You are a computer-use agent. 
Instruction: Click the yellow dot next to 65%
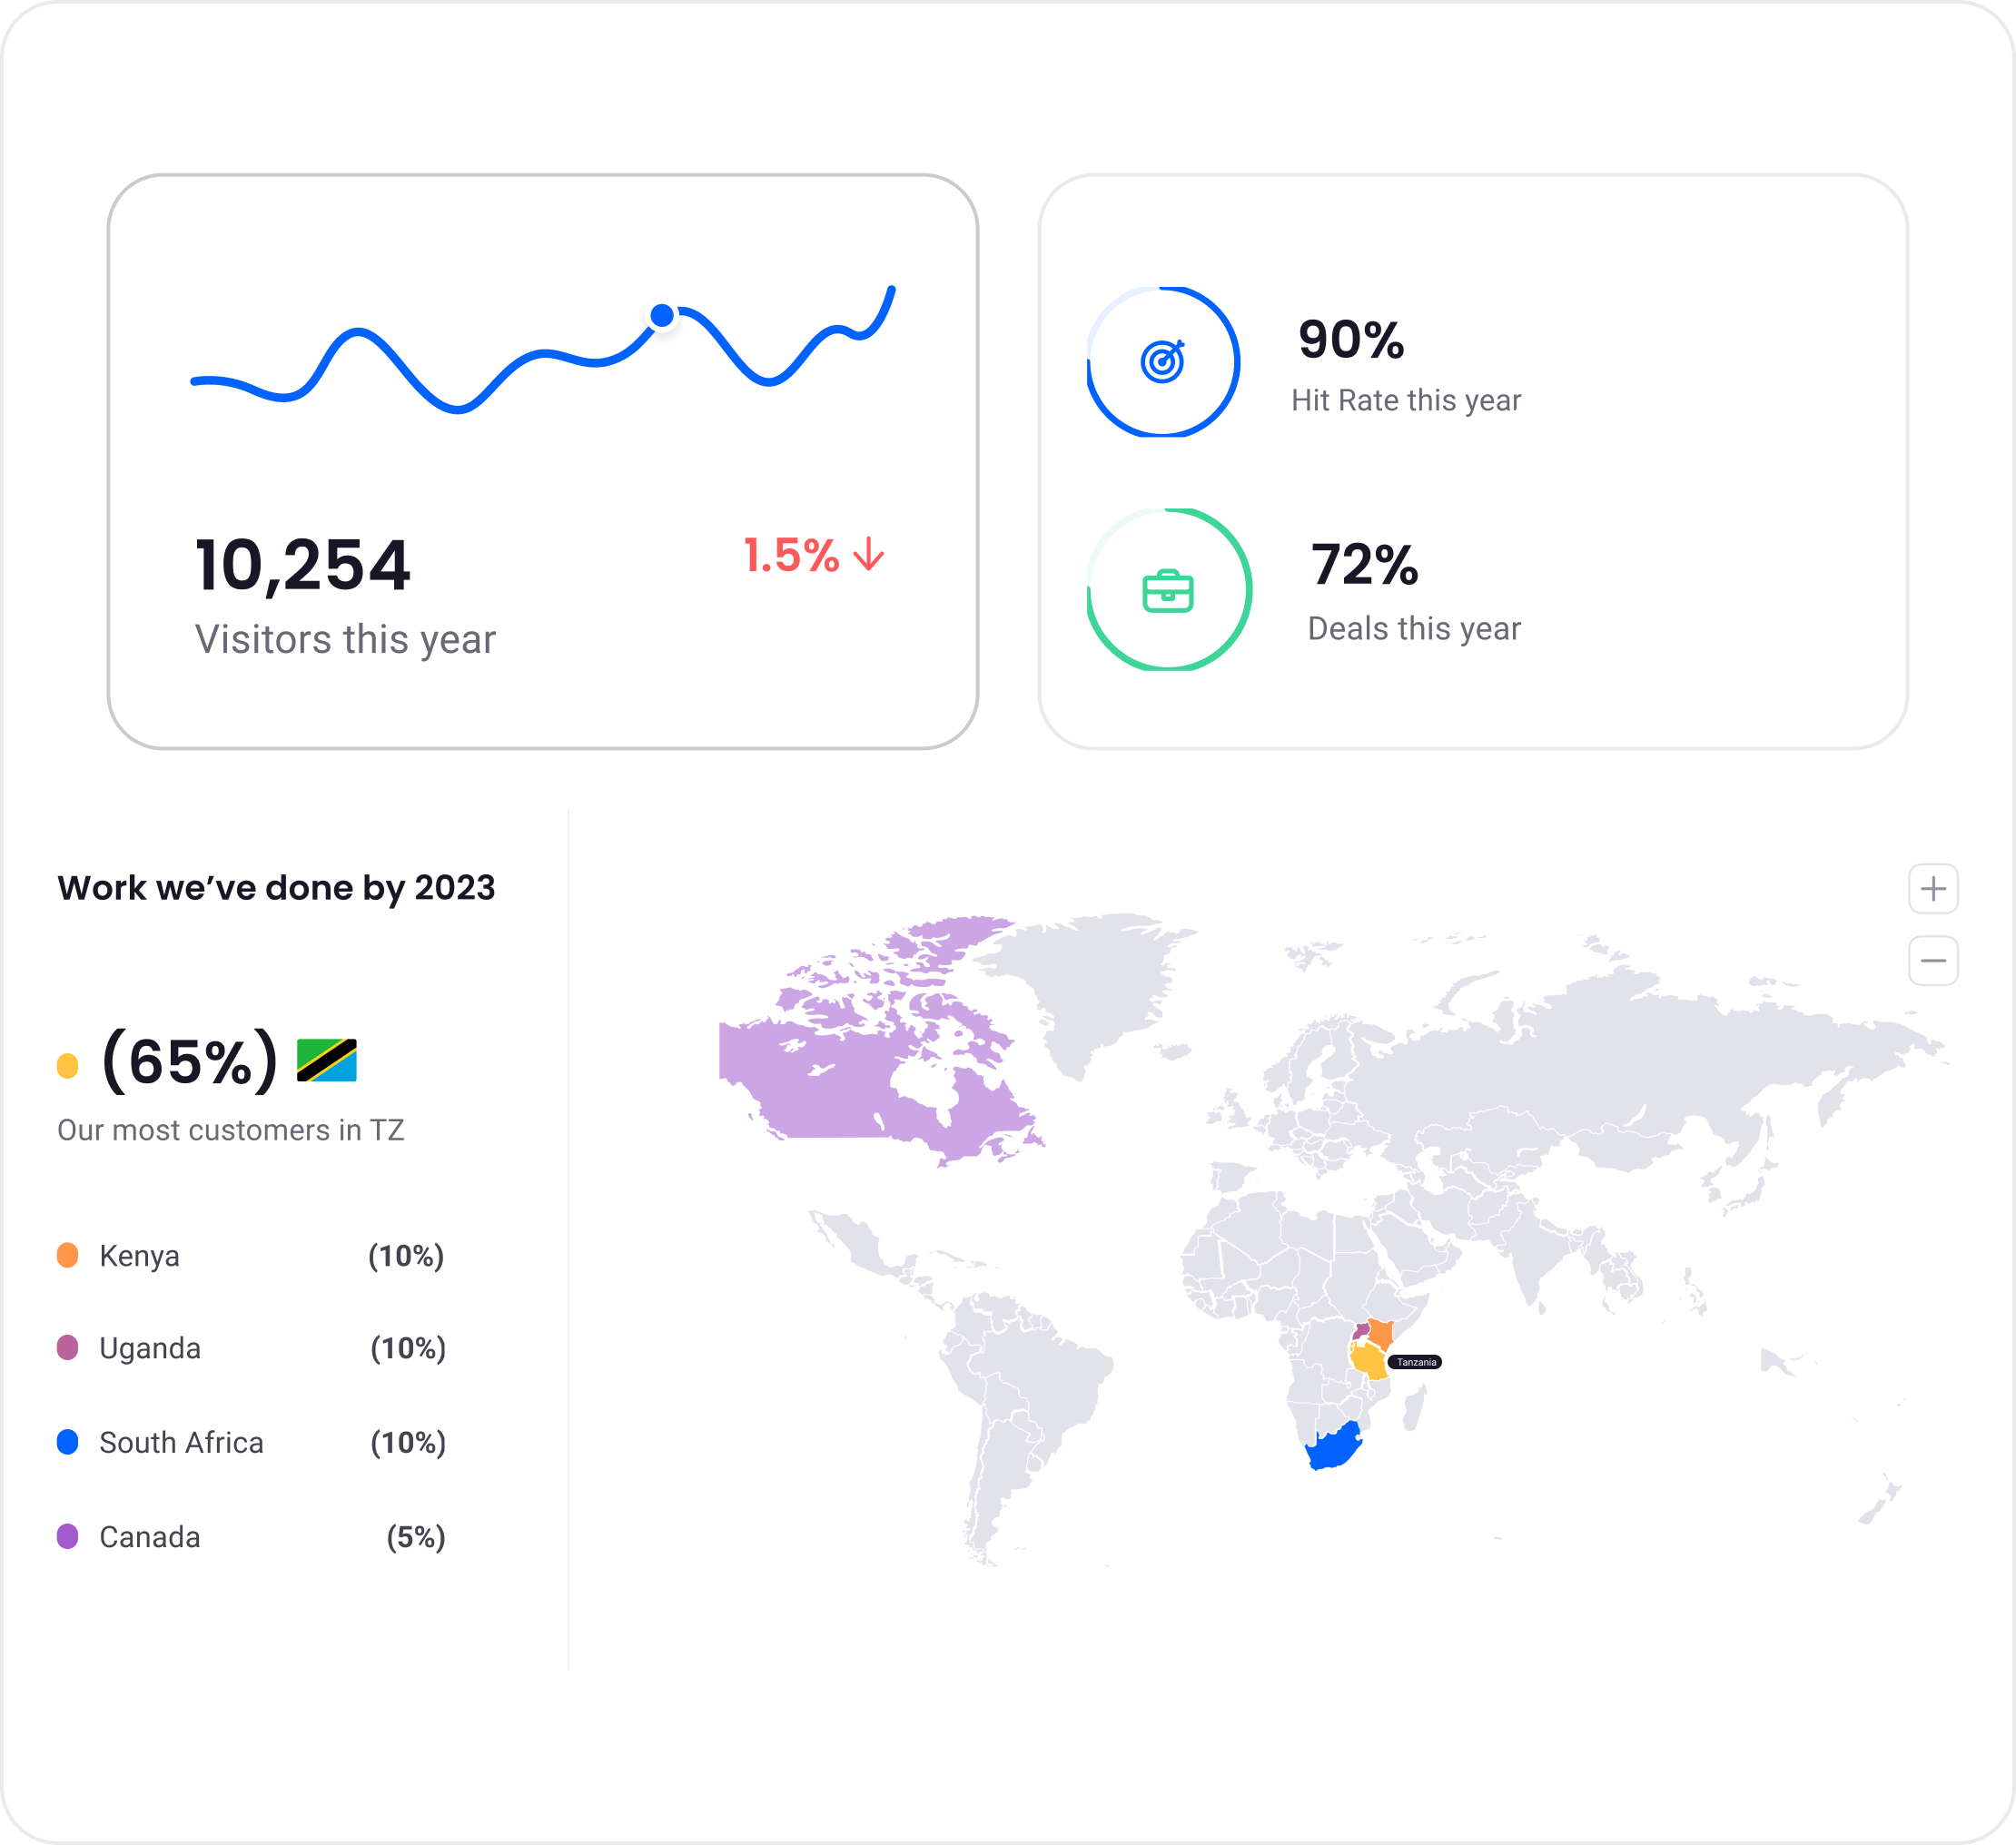68,1065
